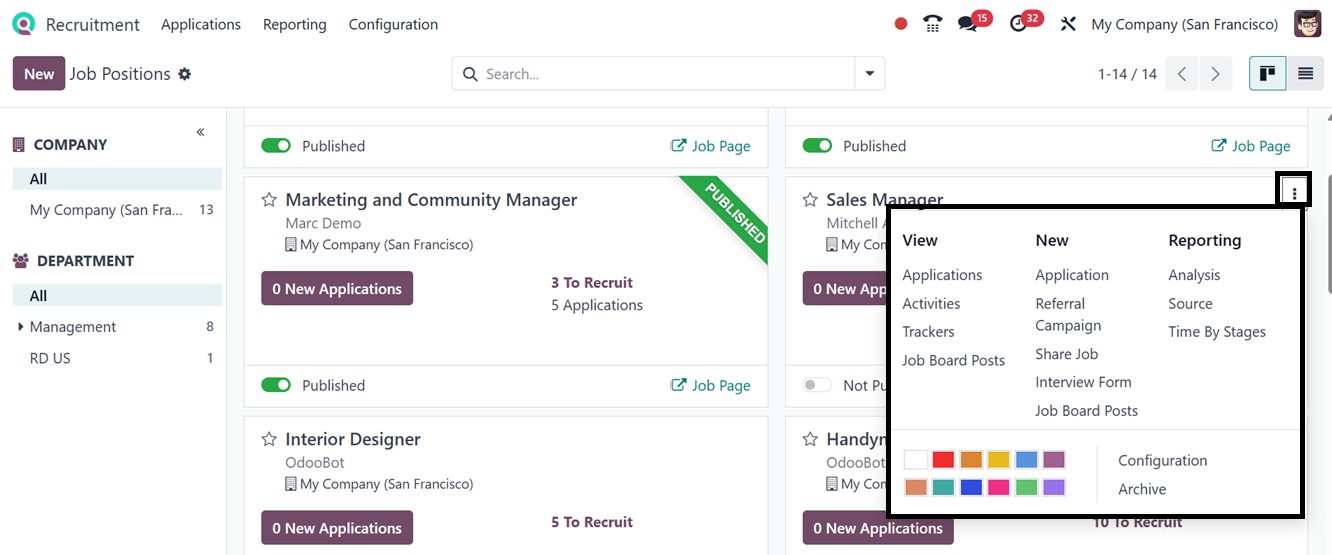Select Time By Stages report
The image size is (1332, 555).
tap(1217, 332)
